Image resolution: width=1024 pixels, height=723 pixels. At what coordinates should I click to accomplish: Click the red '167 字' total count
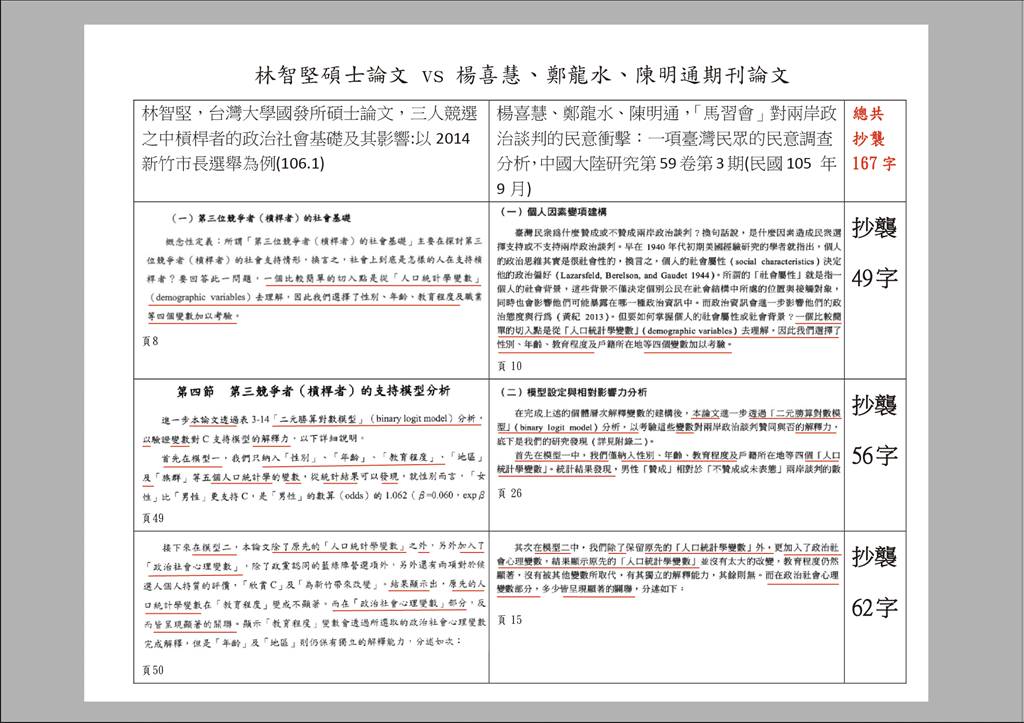click(873, 163)
